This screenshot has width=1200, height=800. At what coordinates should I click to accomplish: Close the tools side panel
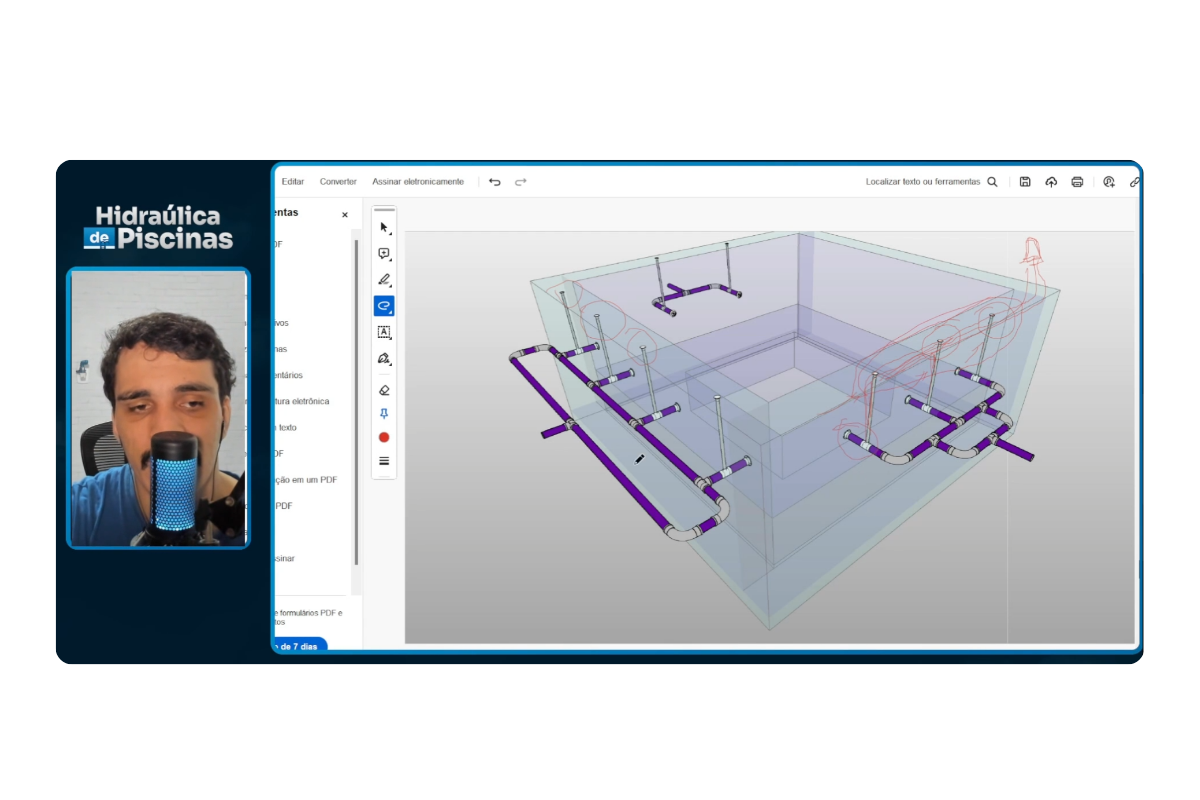[345, 215]
